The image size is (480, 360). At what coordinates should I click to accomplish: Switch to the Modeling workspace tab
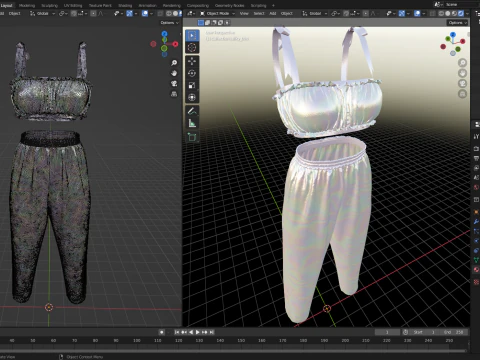coord(27,5)
